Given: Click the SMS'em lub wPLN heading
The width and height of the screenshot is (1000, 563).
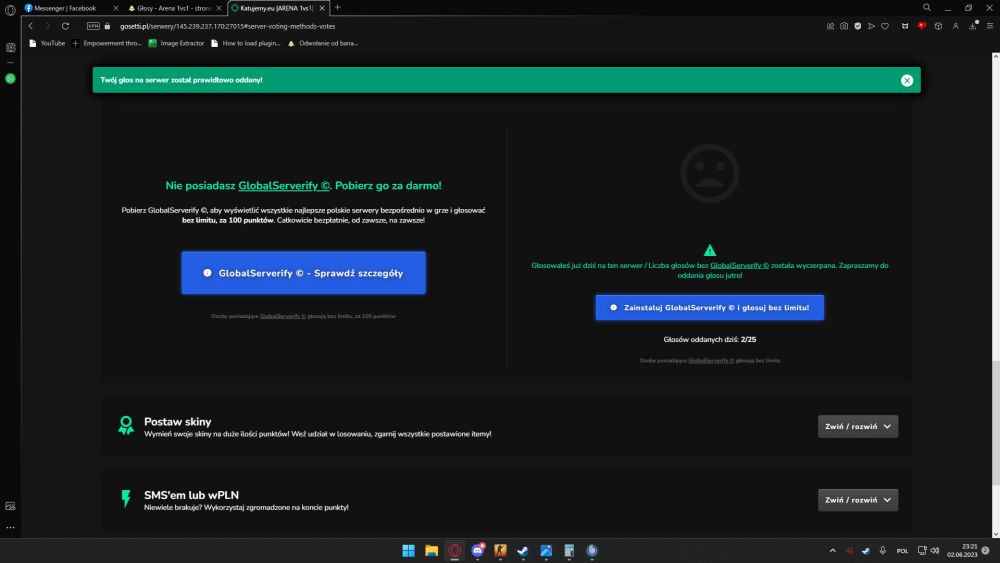Looking at the screenshot, I should pyautogui.click(x=191, y=495).
